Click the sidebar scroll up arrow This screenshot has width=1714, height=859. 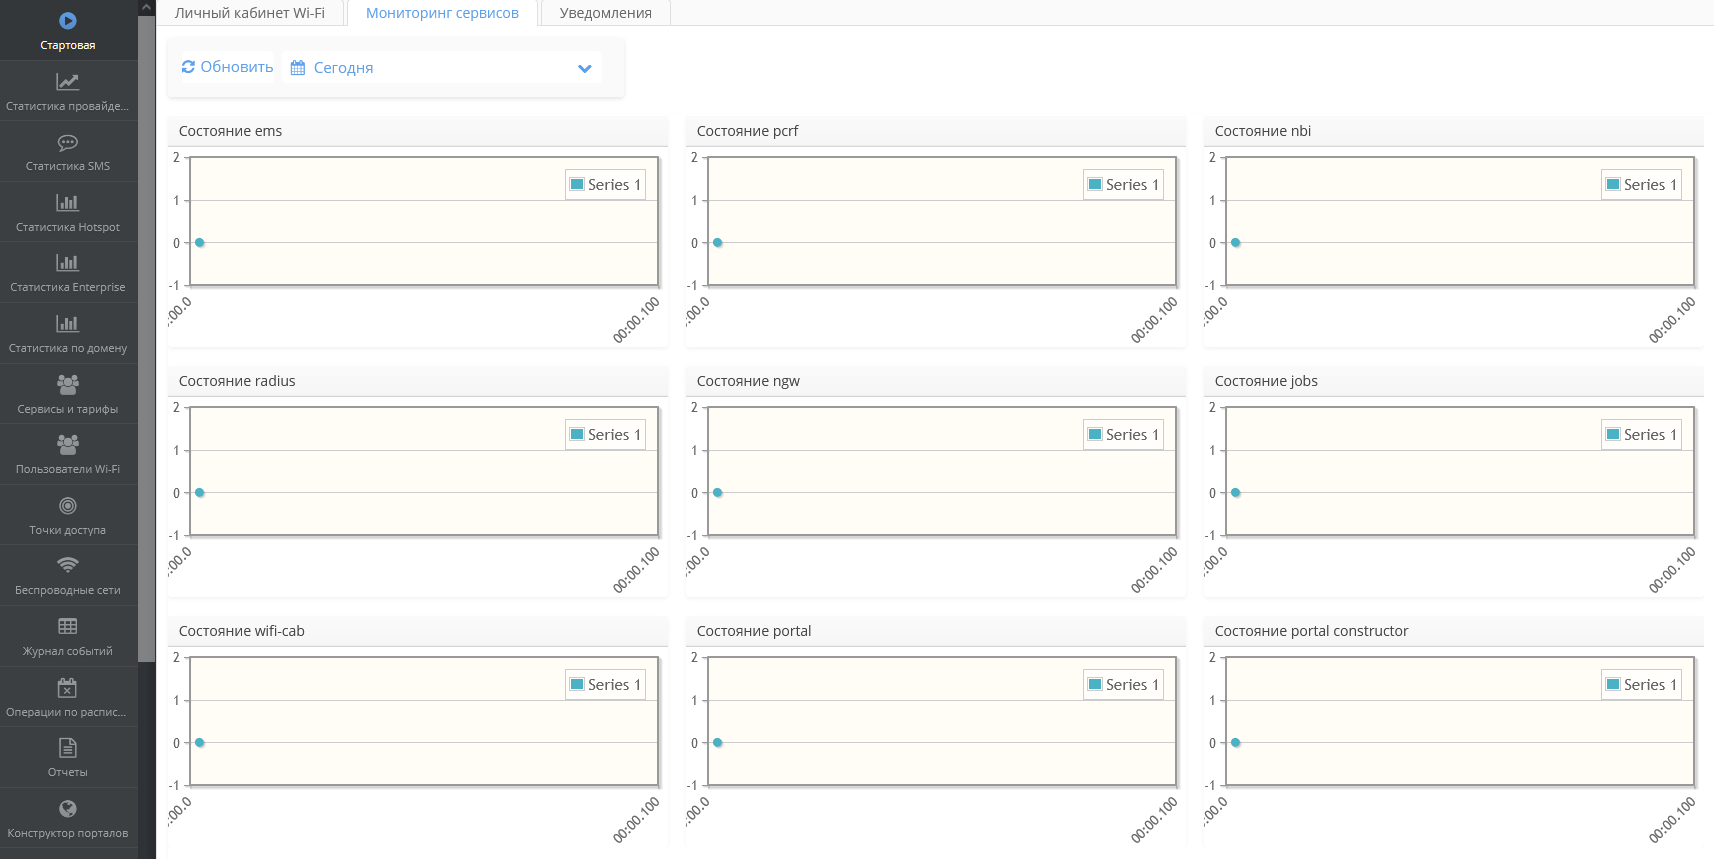coord(147,7)
